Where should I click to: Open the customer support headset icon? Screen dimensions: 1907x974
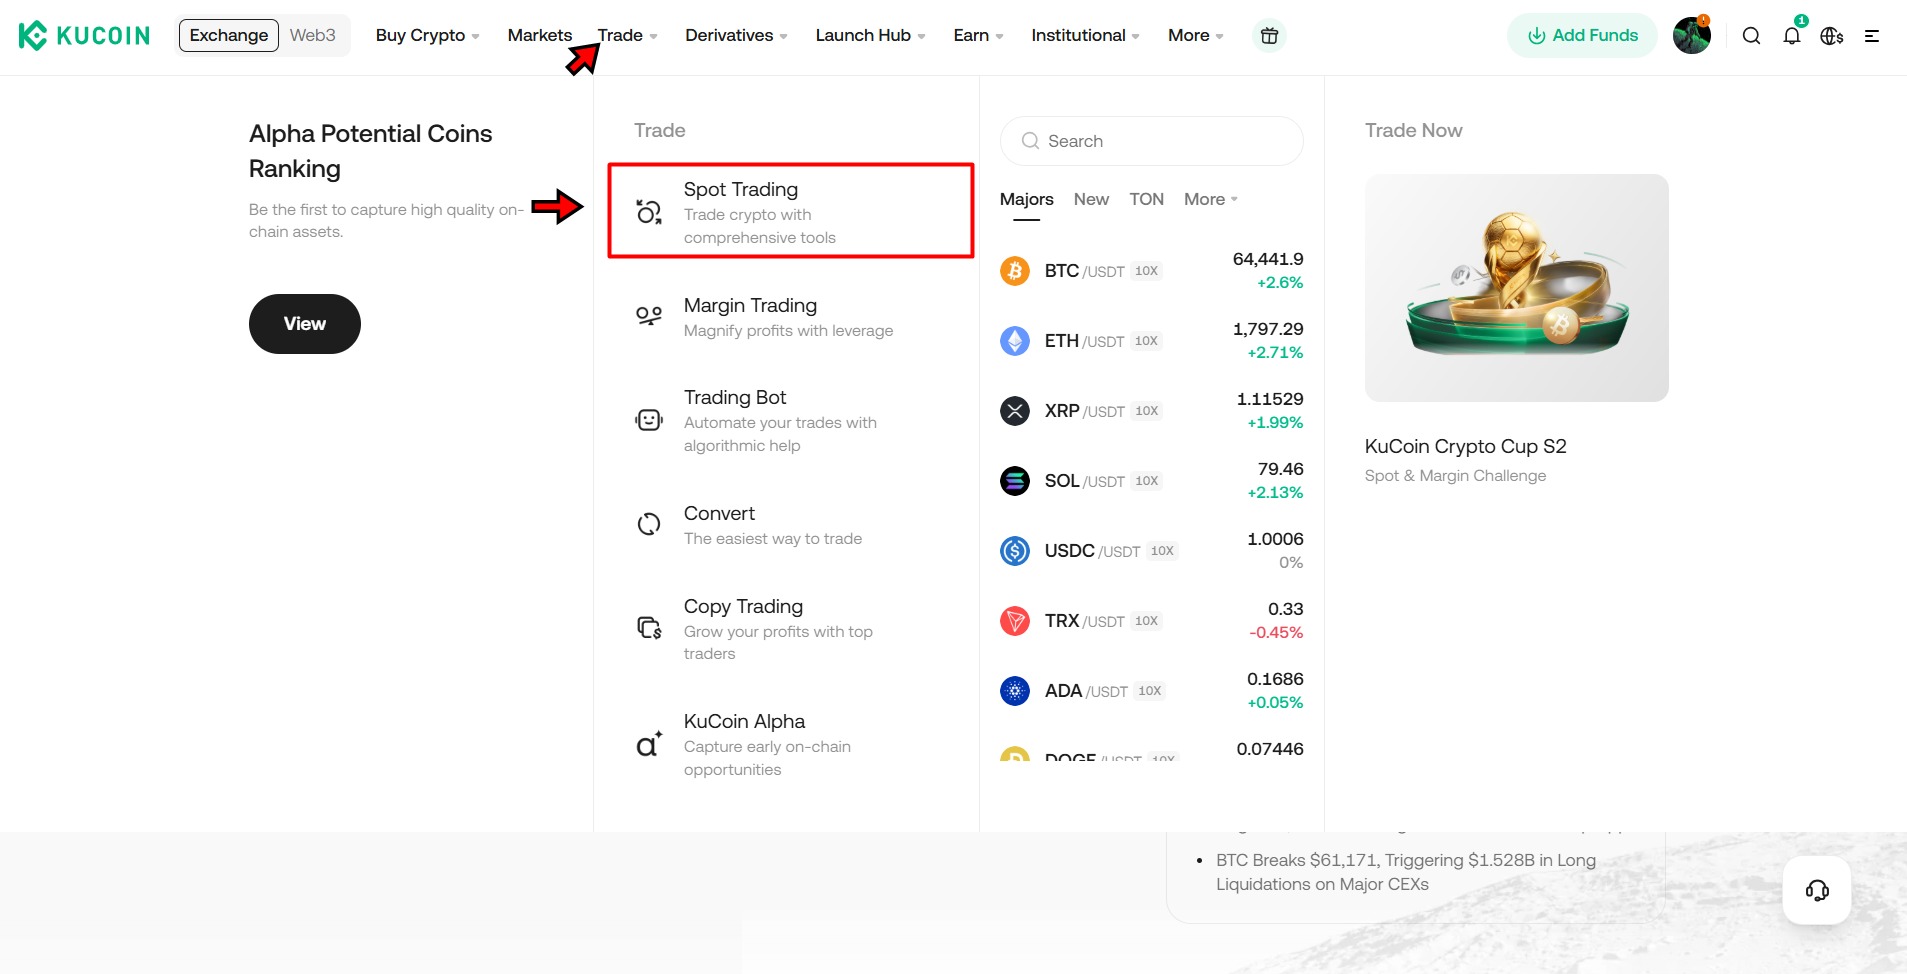[1817, 890]
